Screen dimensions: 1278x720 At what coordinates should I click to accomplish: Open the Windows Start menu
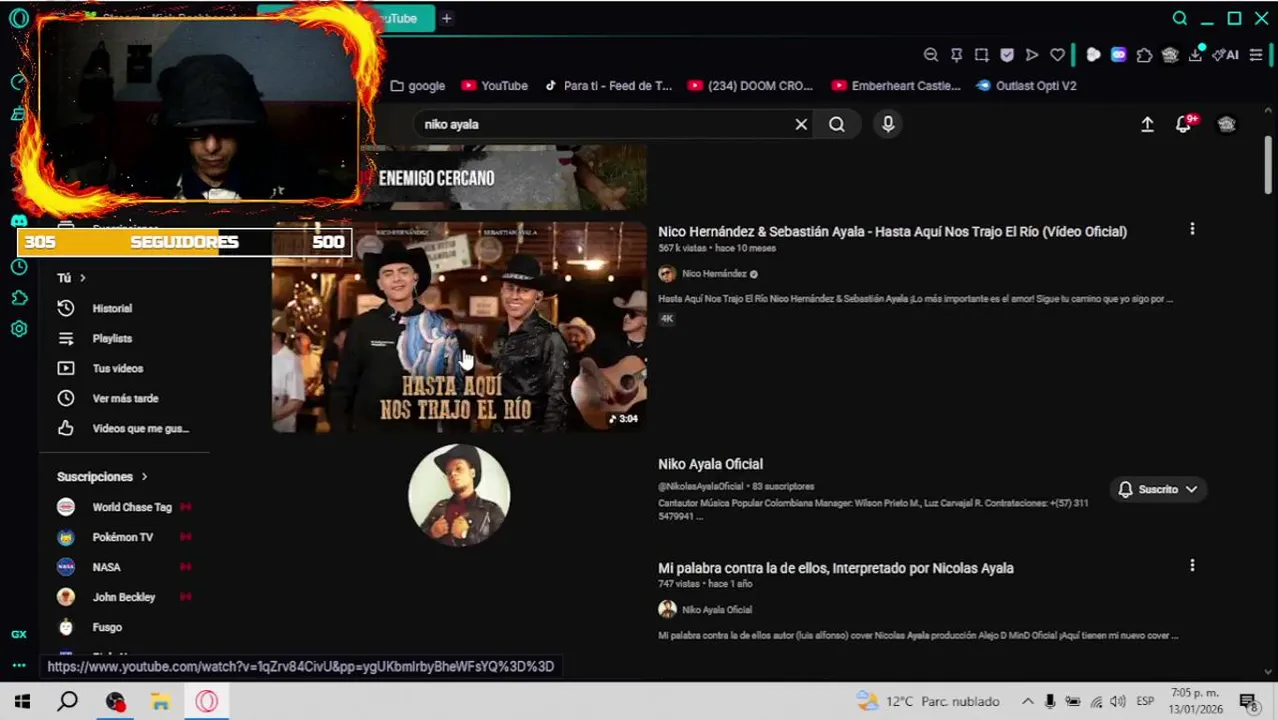pos(22,701)
